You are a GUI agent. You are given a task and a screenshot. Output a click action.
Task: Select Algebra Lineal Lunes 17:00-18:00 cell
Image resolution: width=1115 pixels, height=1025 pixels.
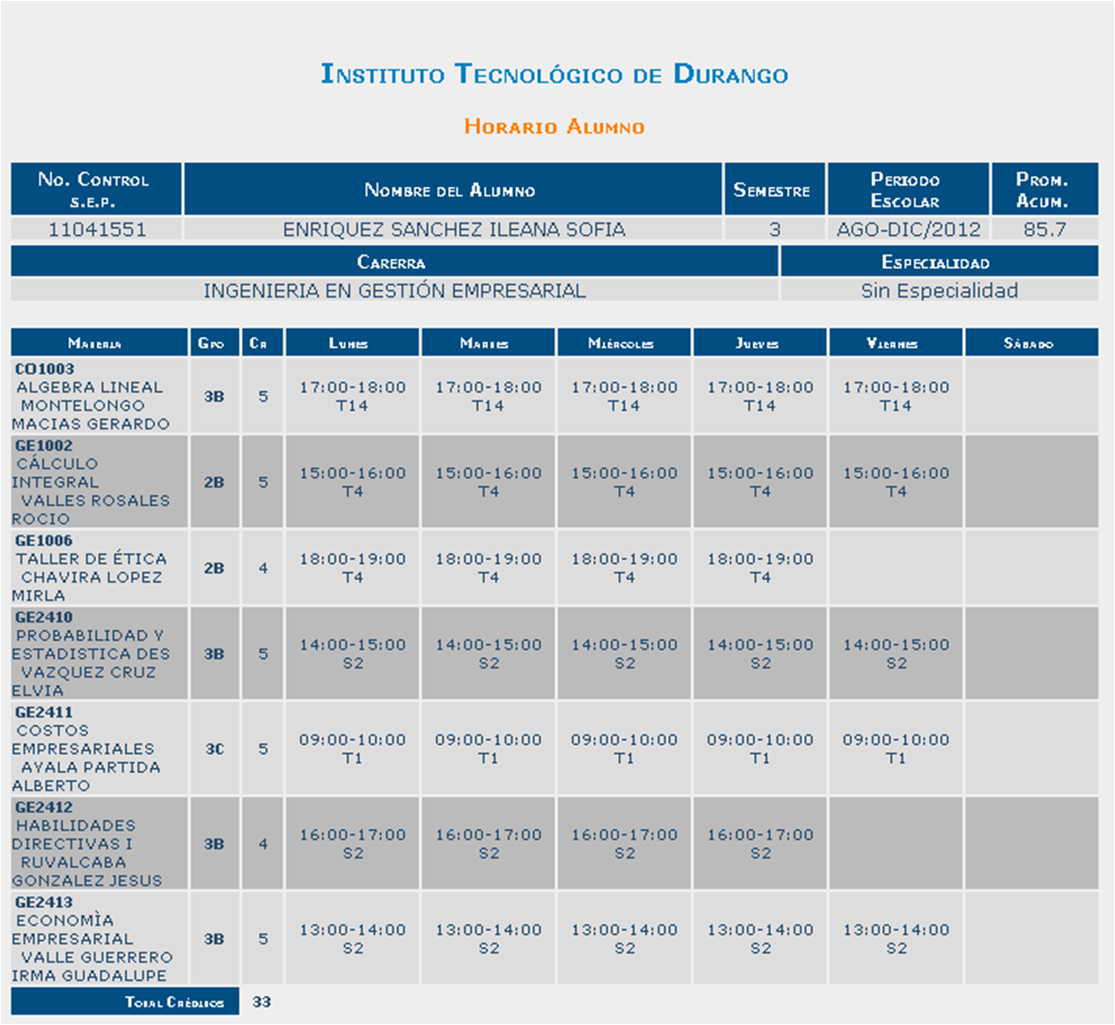352,395
